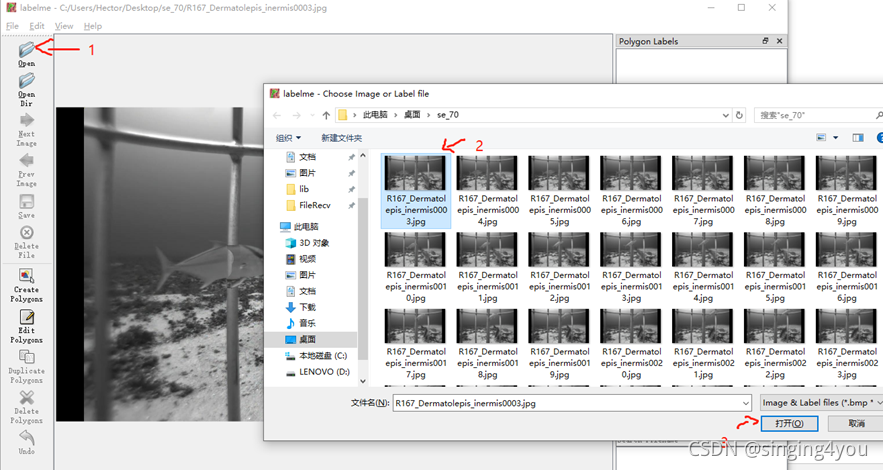Image resolution: width=883 pixels, height=470 pixels.
Task: Click the 新建文件夹 button
Action: (342, 138)
